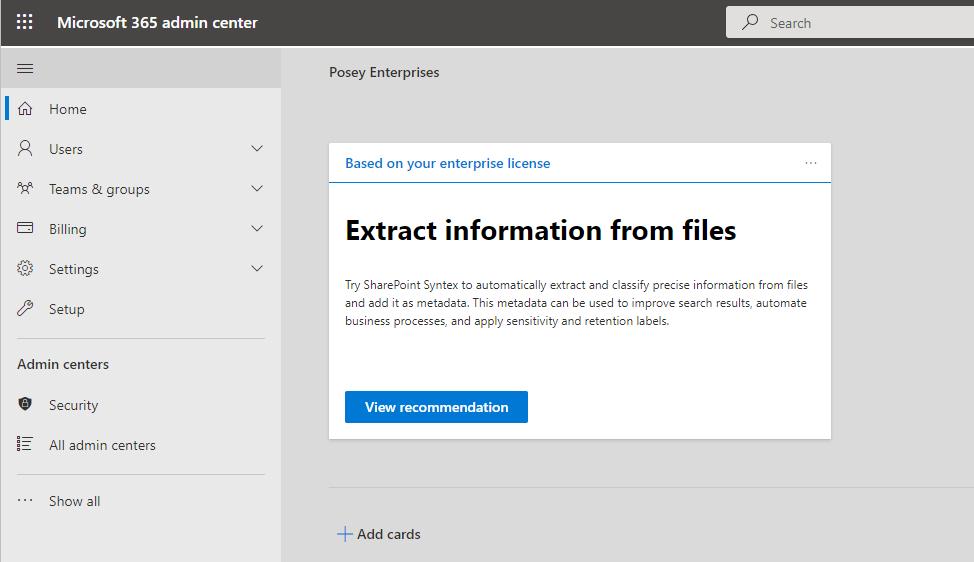
Task: Open All admin centers link
Action: [x=142, y=445]
